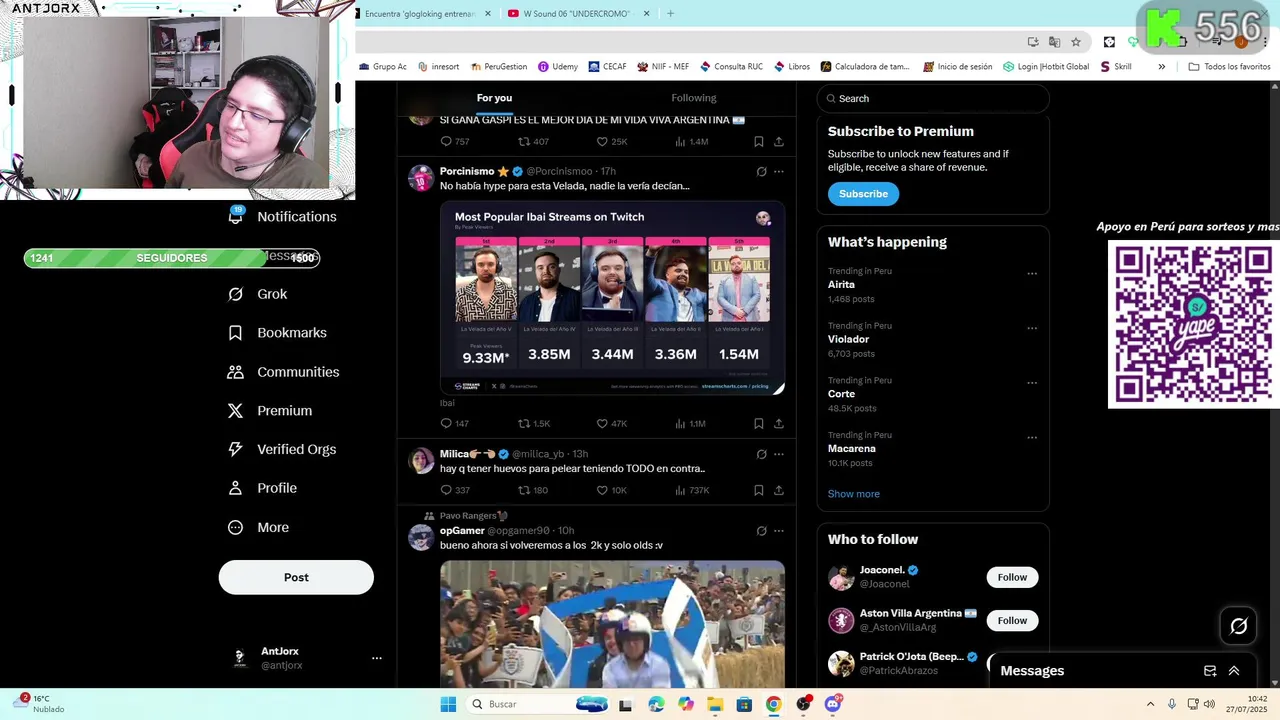The image size is (1280, 720).
Task: Open Windows Start menu
Action: [x=448, y=704]
